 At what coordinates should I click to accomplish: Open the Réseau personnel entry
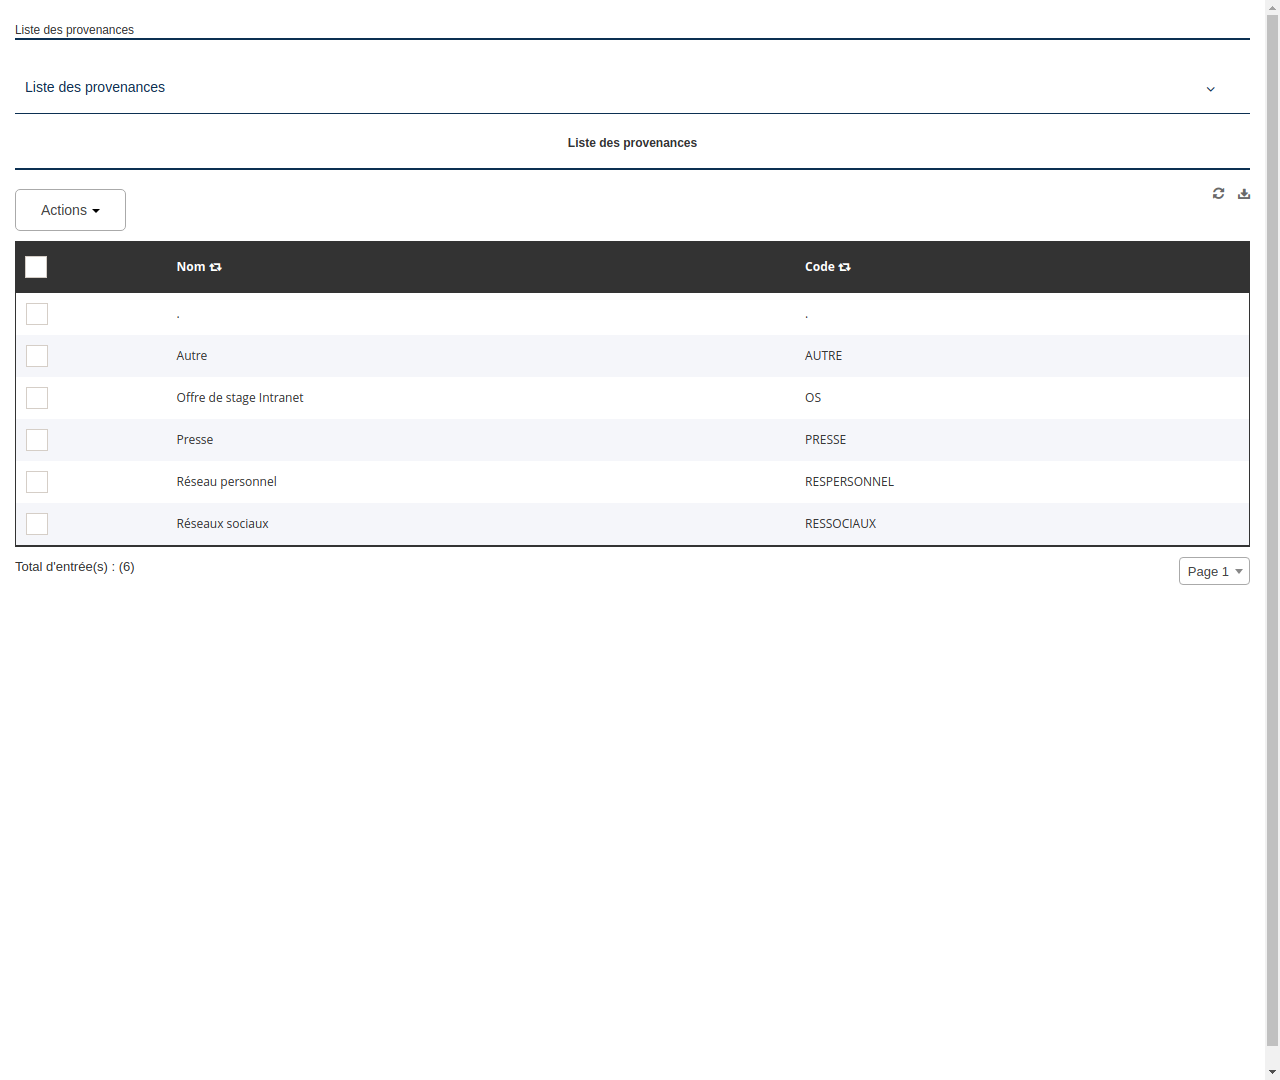tap(226, 481)
